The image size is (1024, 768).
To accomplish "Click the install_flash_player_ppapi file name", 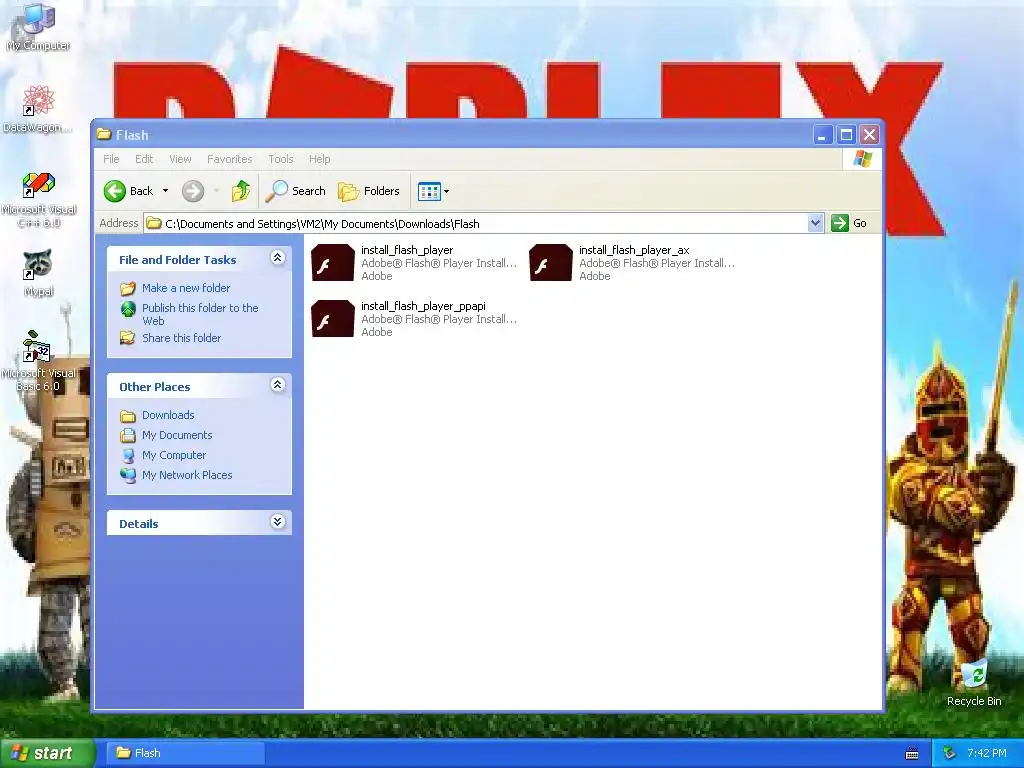I will coord(423,306).
